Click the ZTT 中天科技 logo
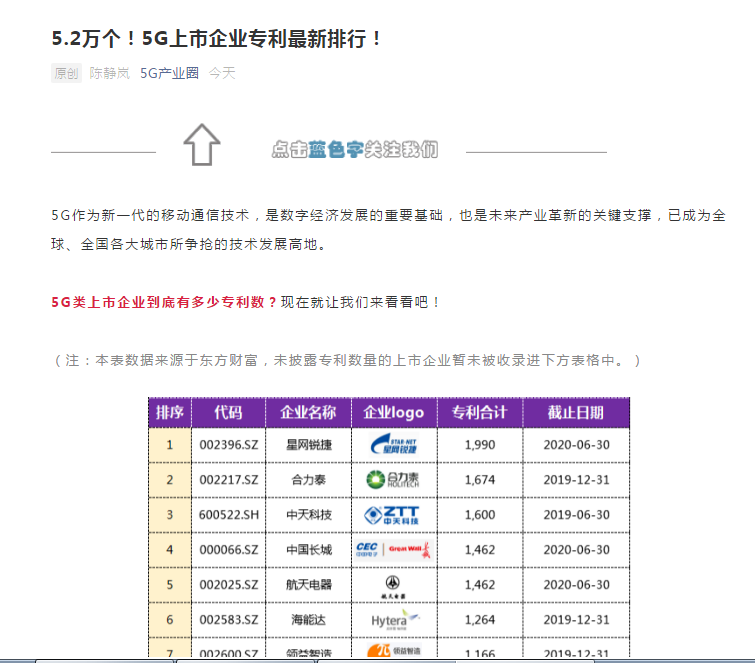The image size is (755, 663). point(392,515)
